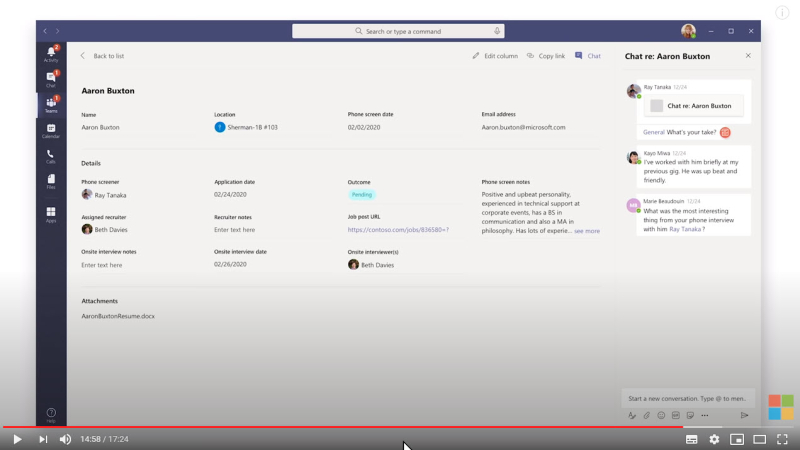Click the Recruiter notes text field
Screen dimensions: 800x450
click(x=235, y=230)
